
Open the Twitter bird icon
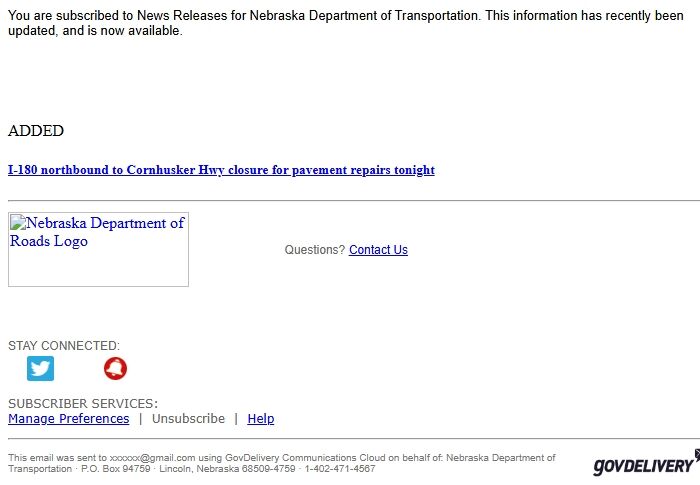pyautogui.click(x=40, y=368)
